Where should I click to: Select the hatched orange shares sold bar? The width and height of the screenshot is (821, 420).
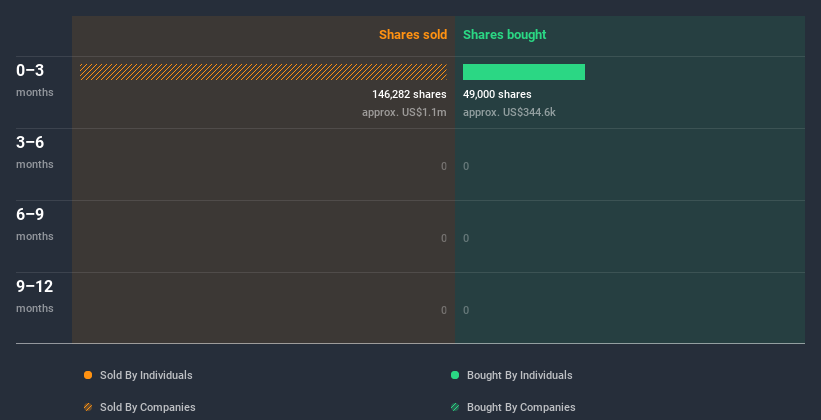[x=263, y=72]
